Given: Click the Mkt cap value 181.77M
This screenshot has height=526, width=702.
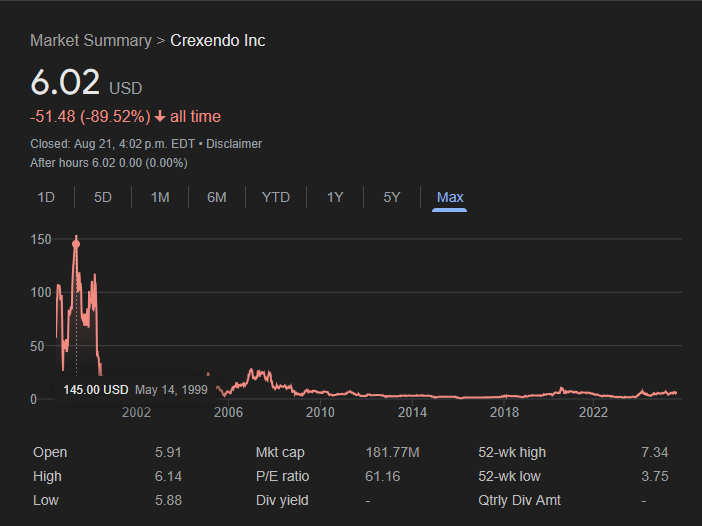Looking at the screenshot, I should tap(392, 452).
